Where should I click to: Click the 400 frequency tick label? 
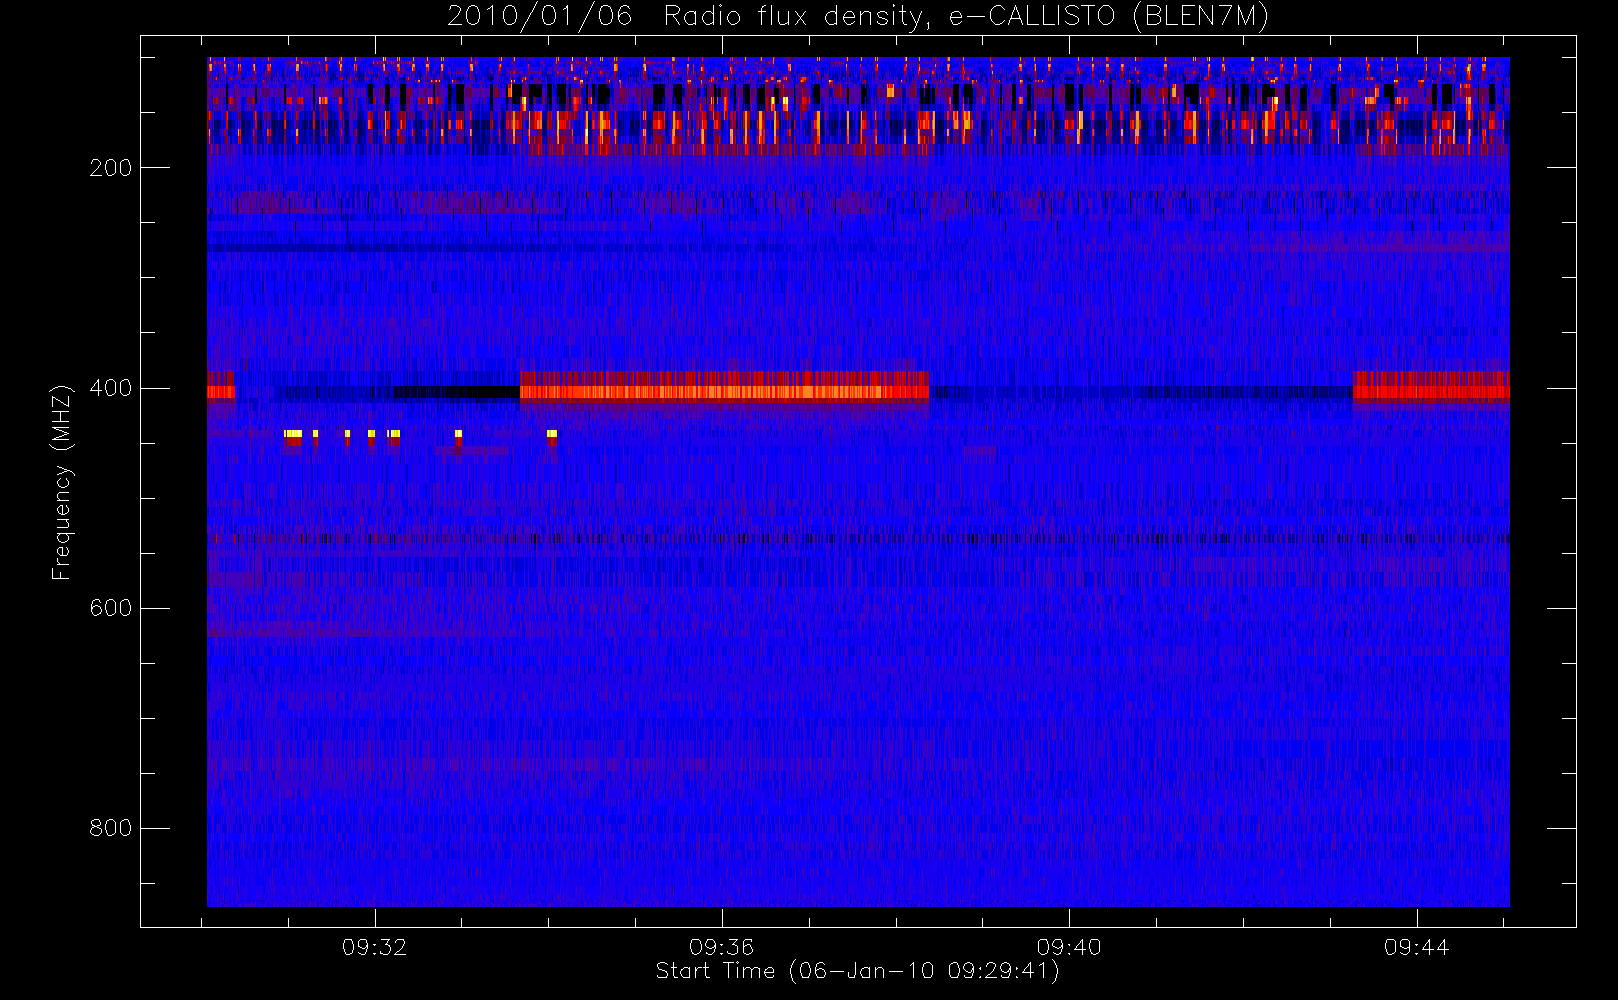[x=111, y=388]
